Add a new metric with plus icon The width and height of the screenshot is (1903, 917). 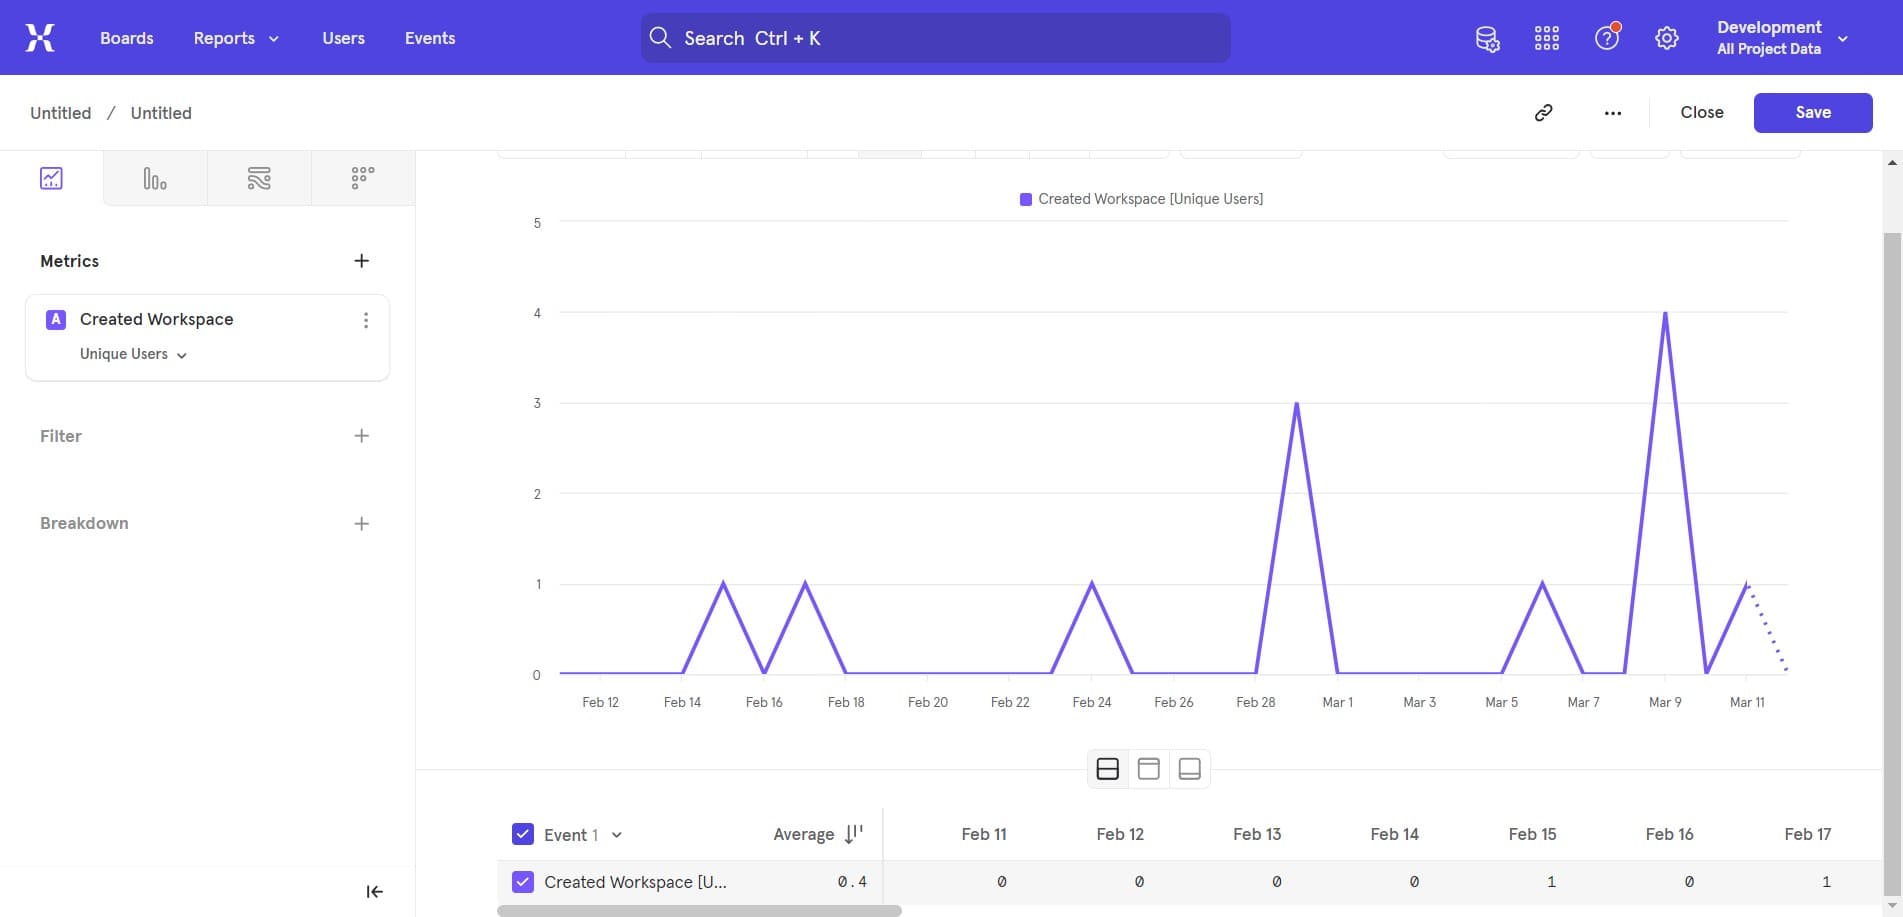click(362, 261)
